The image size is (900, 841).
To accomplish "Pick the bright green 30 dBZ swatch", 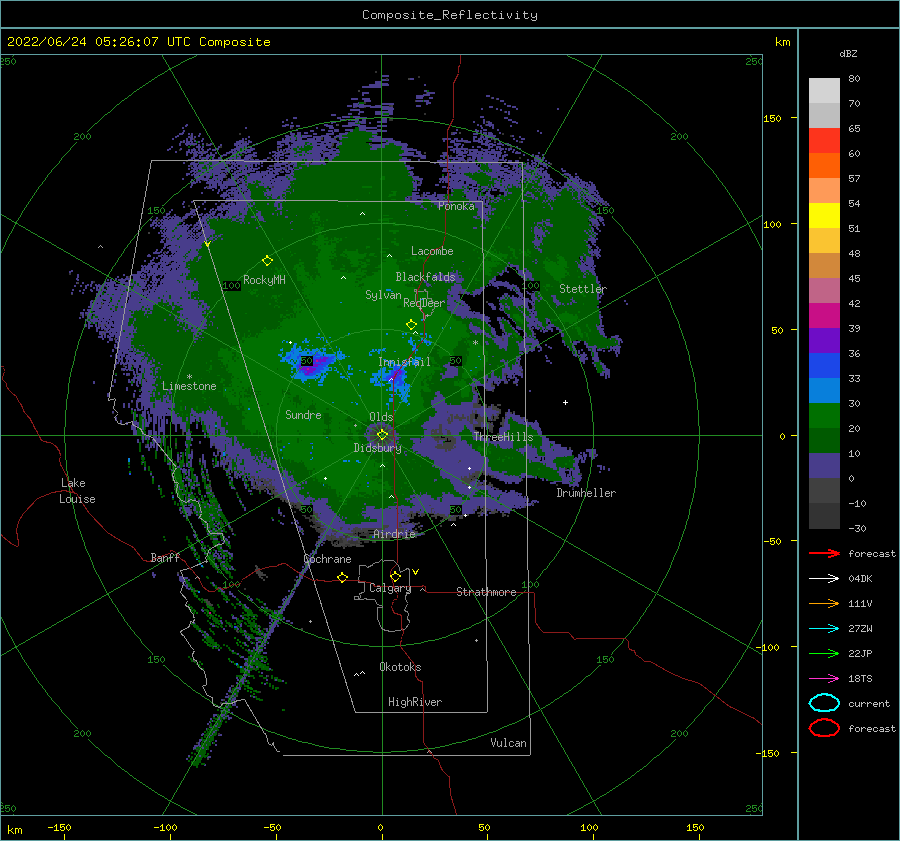I will 824,415.
